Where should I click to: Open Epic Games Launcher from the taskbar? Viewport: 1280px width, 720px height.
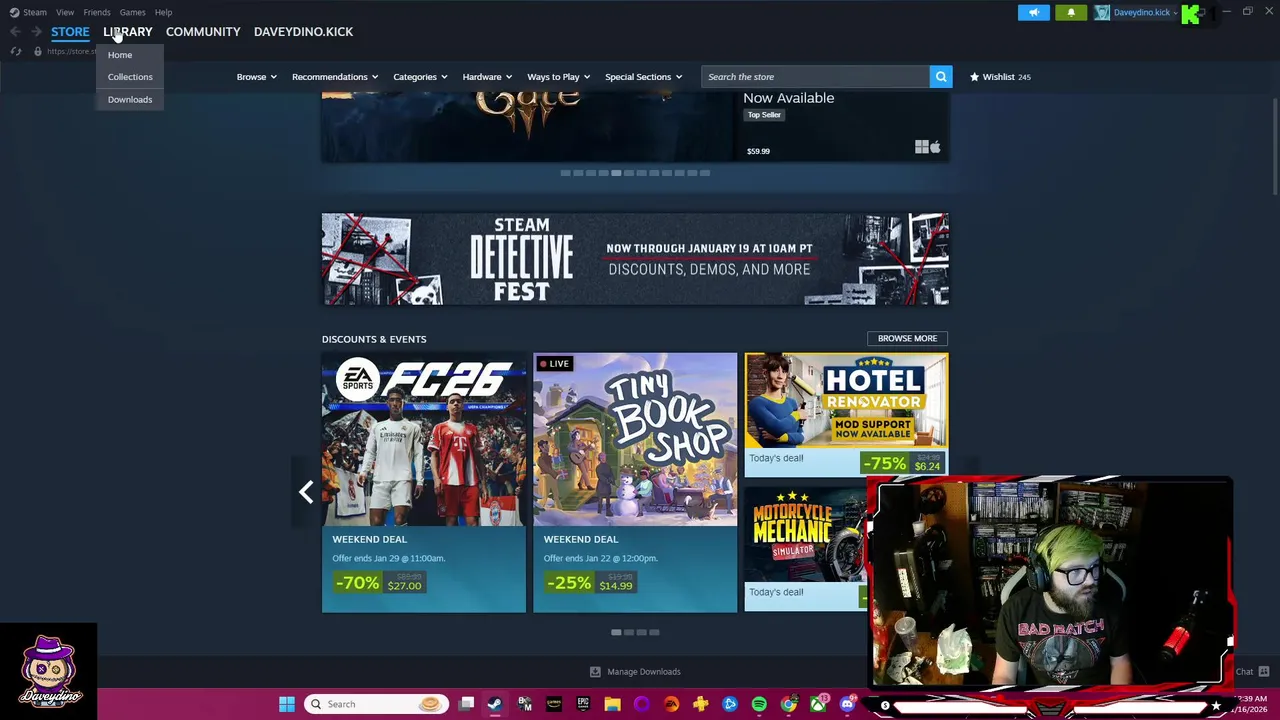point(583,704)
